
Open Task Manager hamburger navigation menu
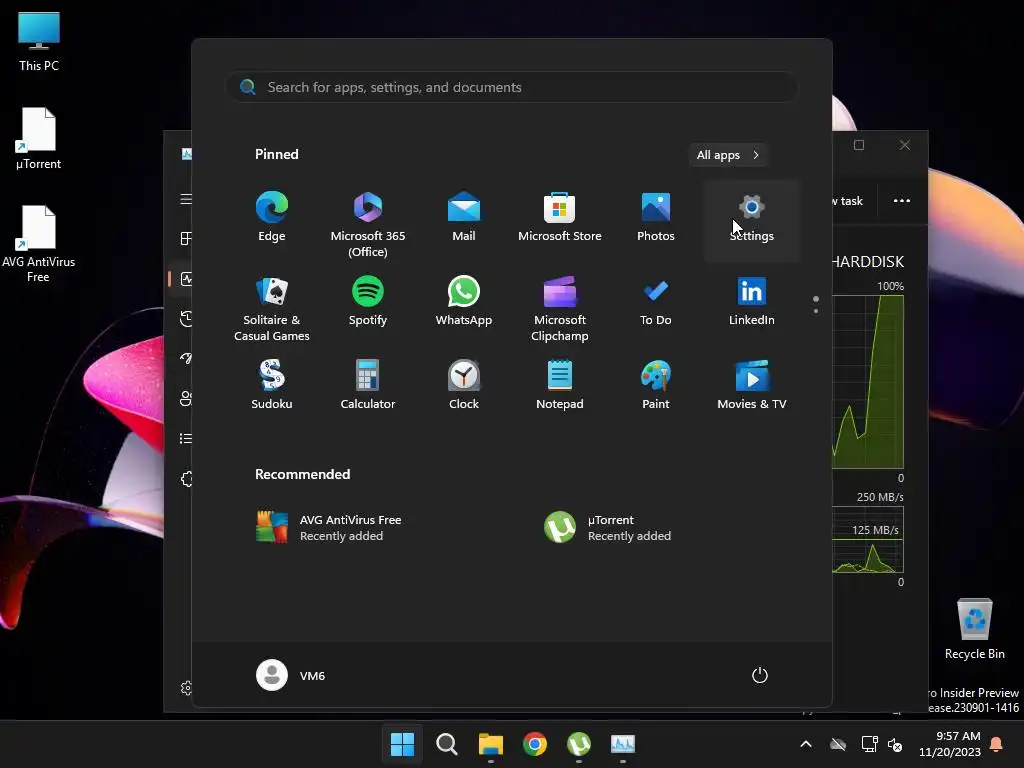point(186,199)
